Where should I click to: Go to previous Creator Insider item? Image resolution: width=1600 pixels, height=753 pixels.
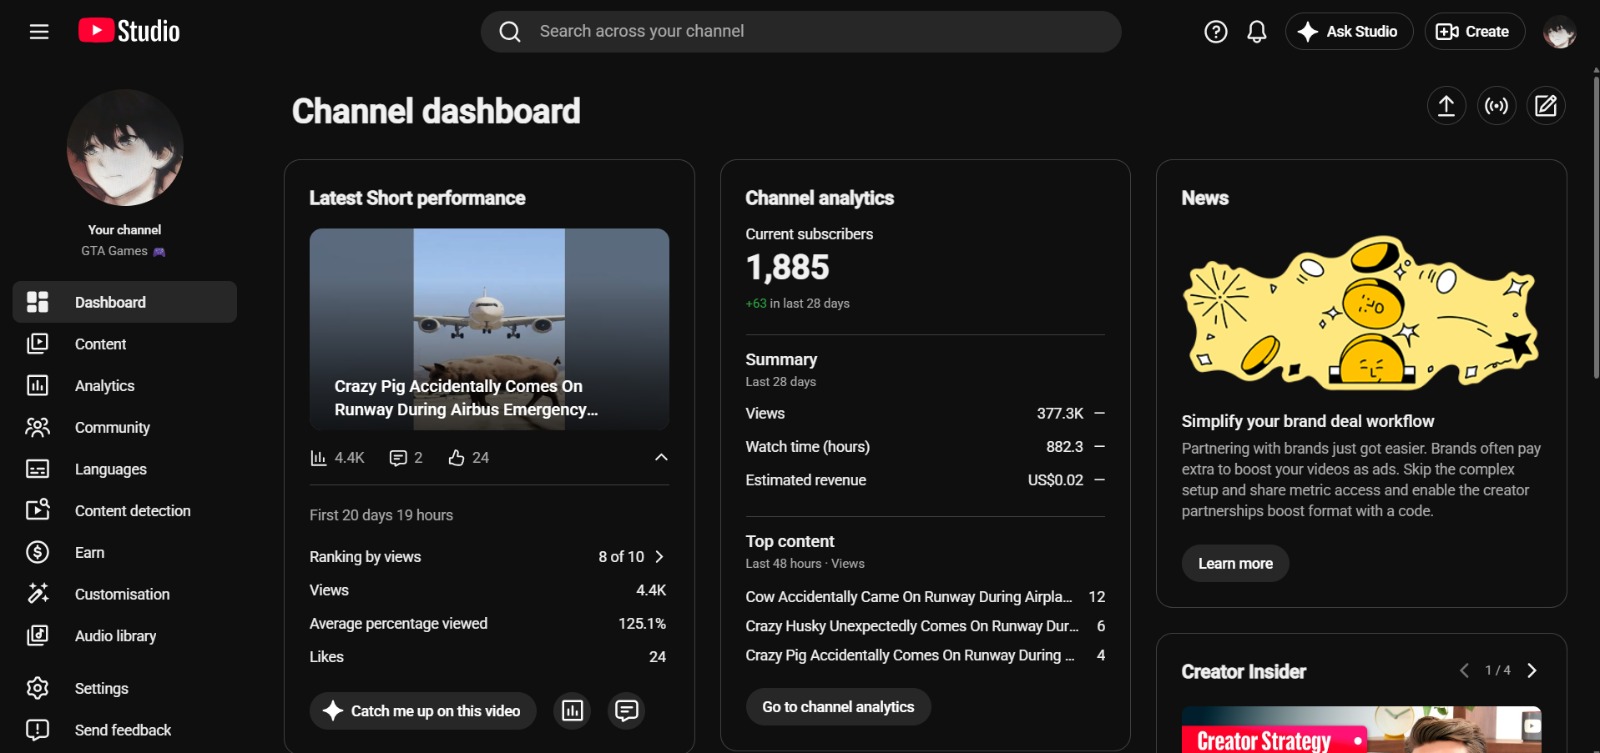[1464, 671]
